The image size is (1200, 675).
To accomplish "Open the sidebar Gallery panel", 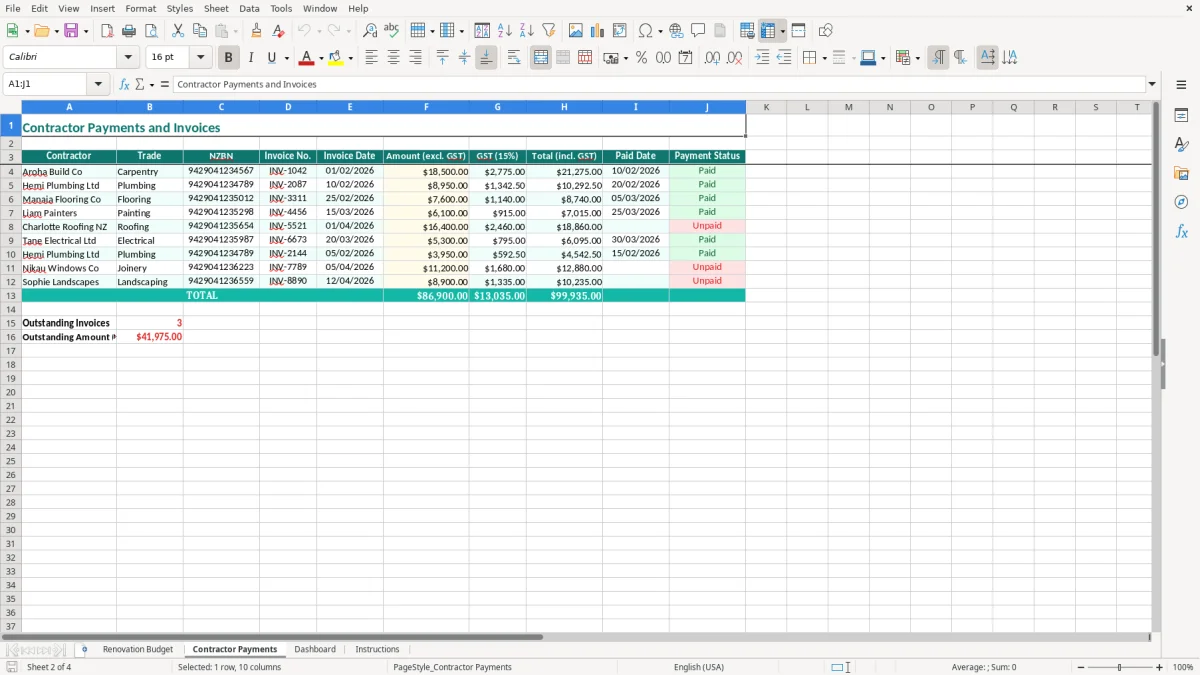I will pyautogui.click(x=1181, y=173).
